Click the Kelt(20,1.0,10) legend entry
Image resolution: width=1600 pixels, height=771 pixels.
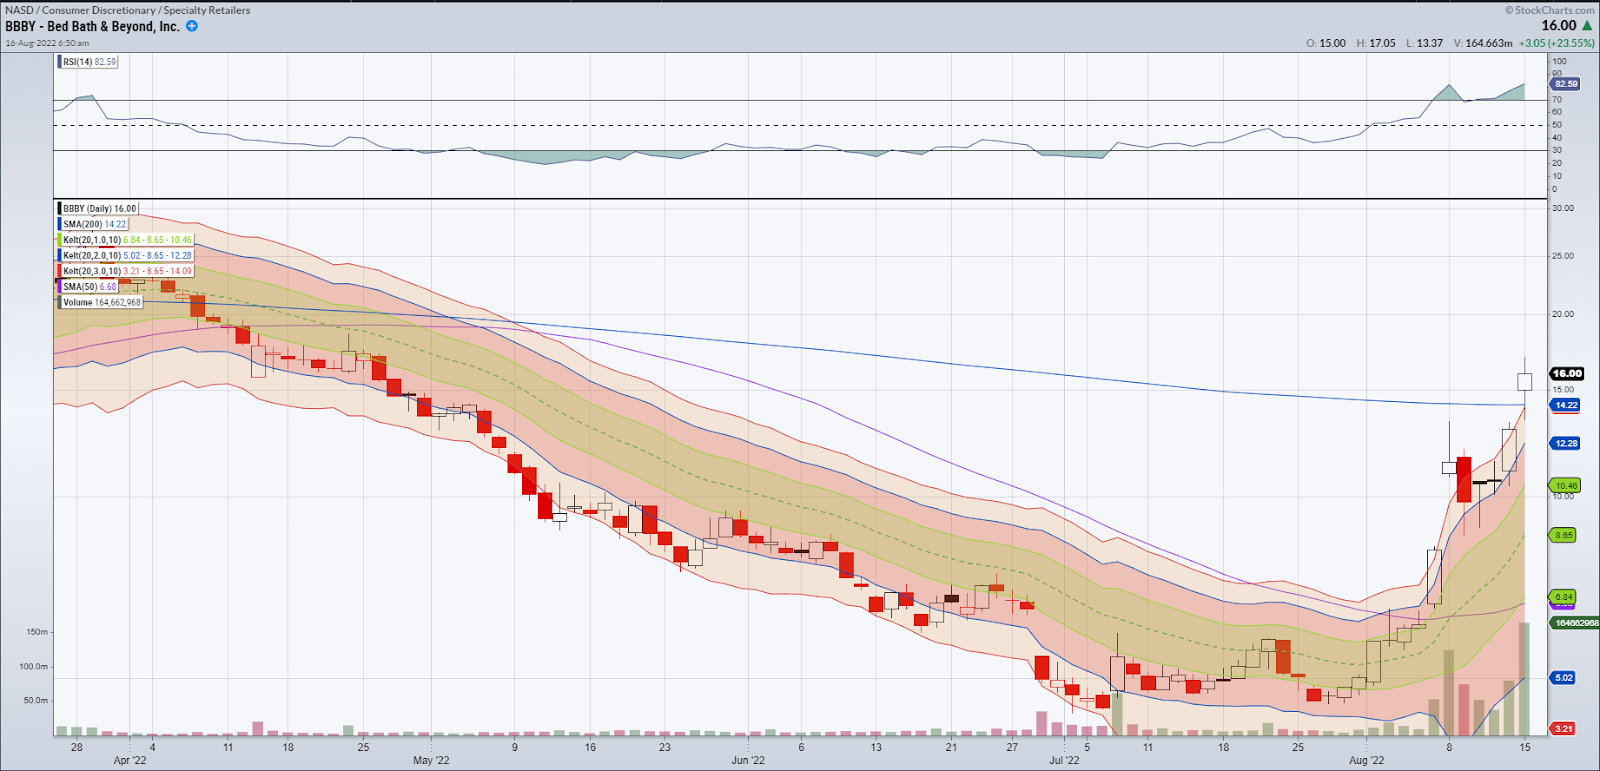coord(125,240)
